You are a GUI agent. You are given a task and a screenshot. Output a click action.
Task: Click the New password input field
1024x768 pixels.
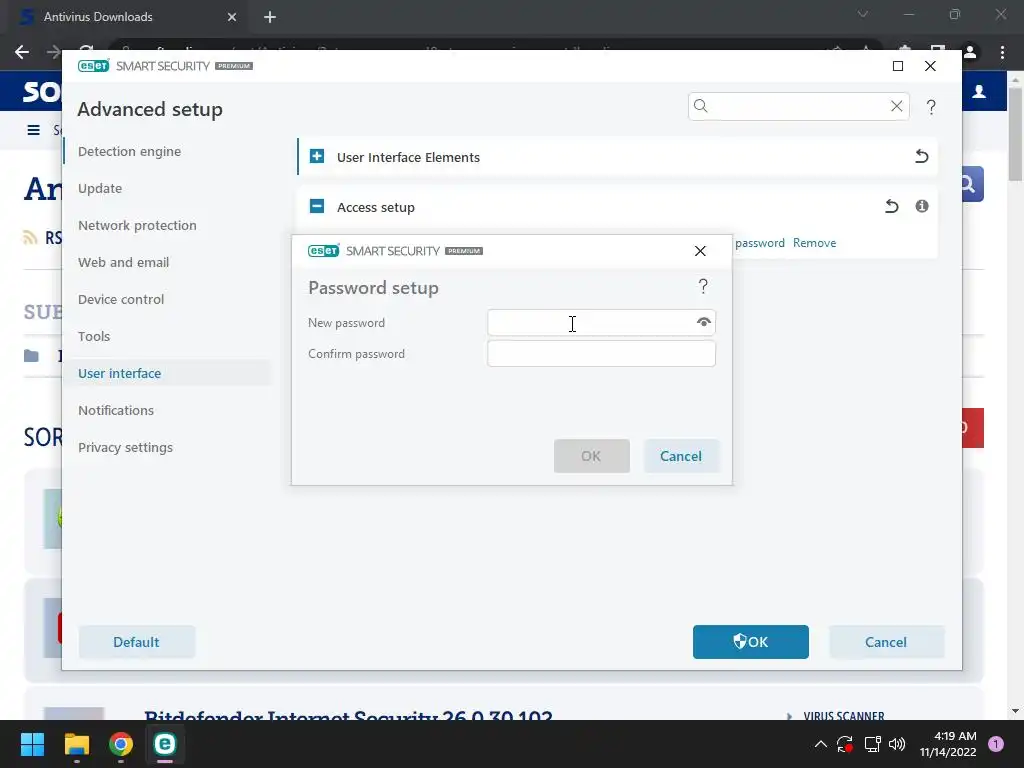(x=601, y=323)
